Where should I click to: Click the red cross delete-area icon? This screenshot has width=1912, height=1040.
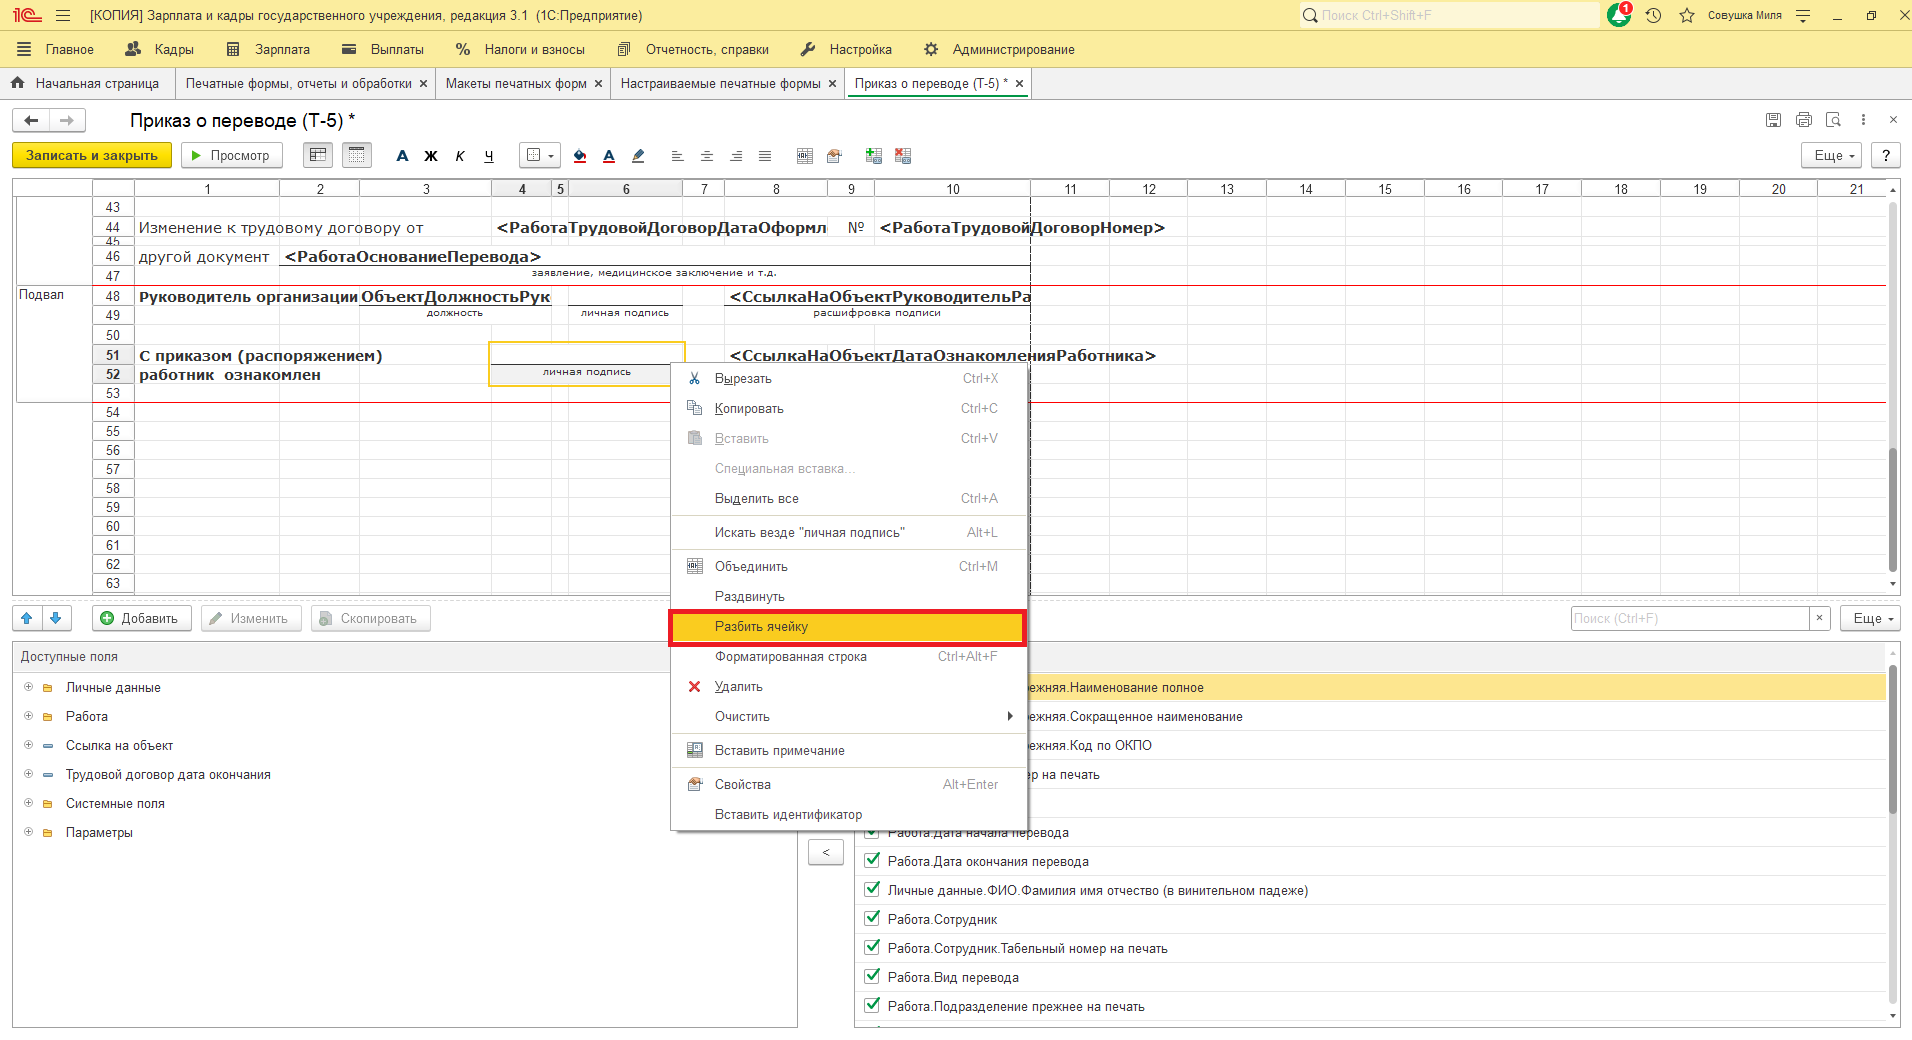click(903, 156)
